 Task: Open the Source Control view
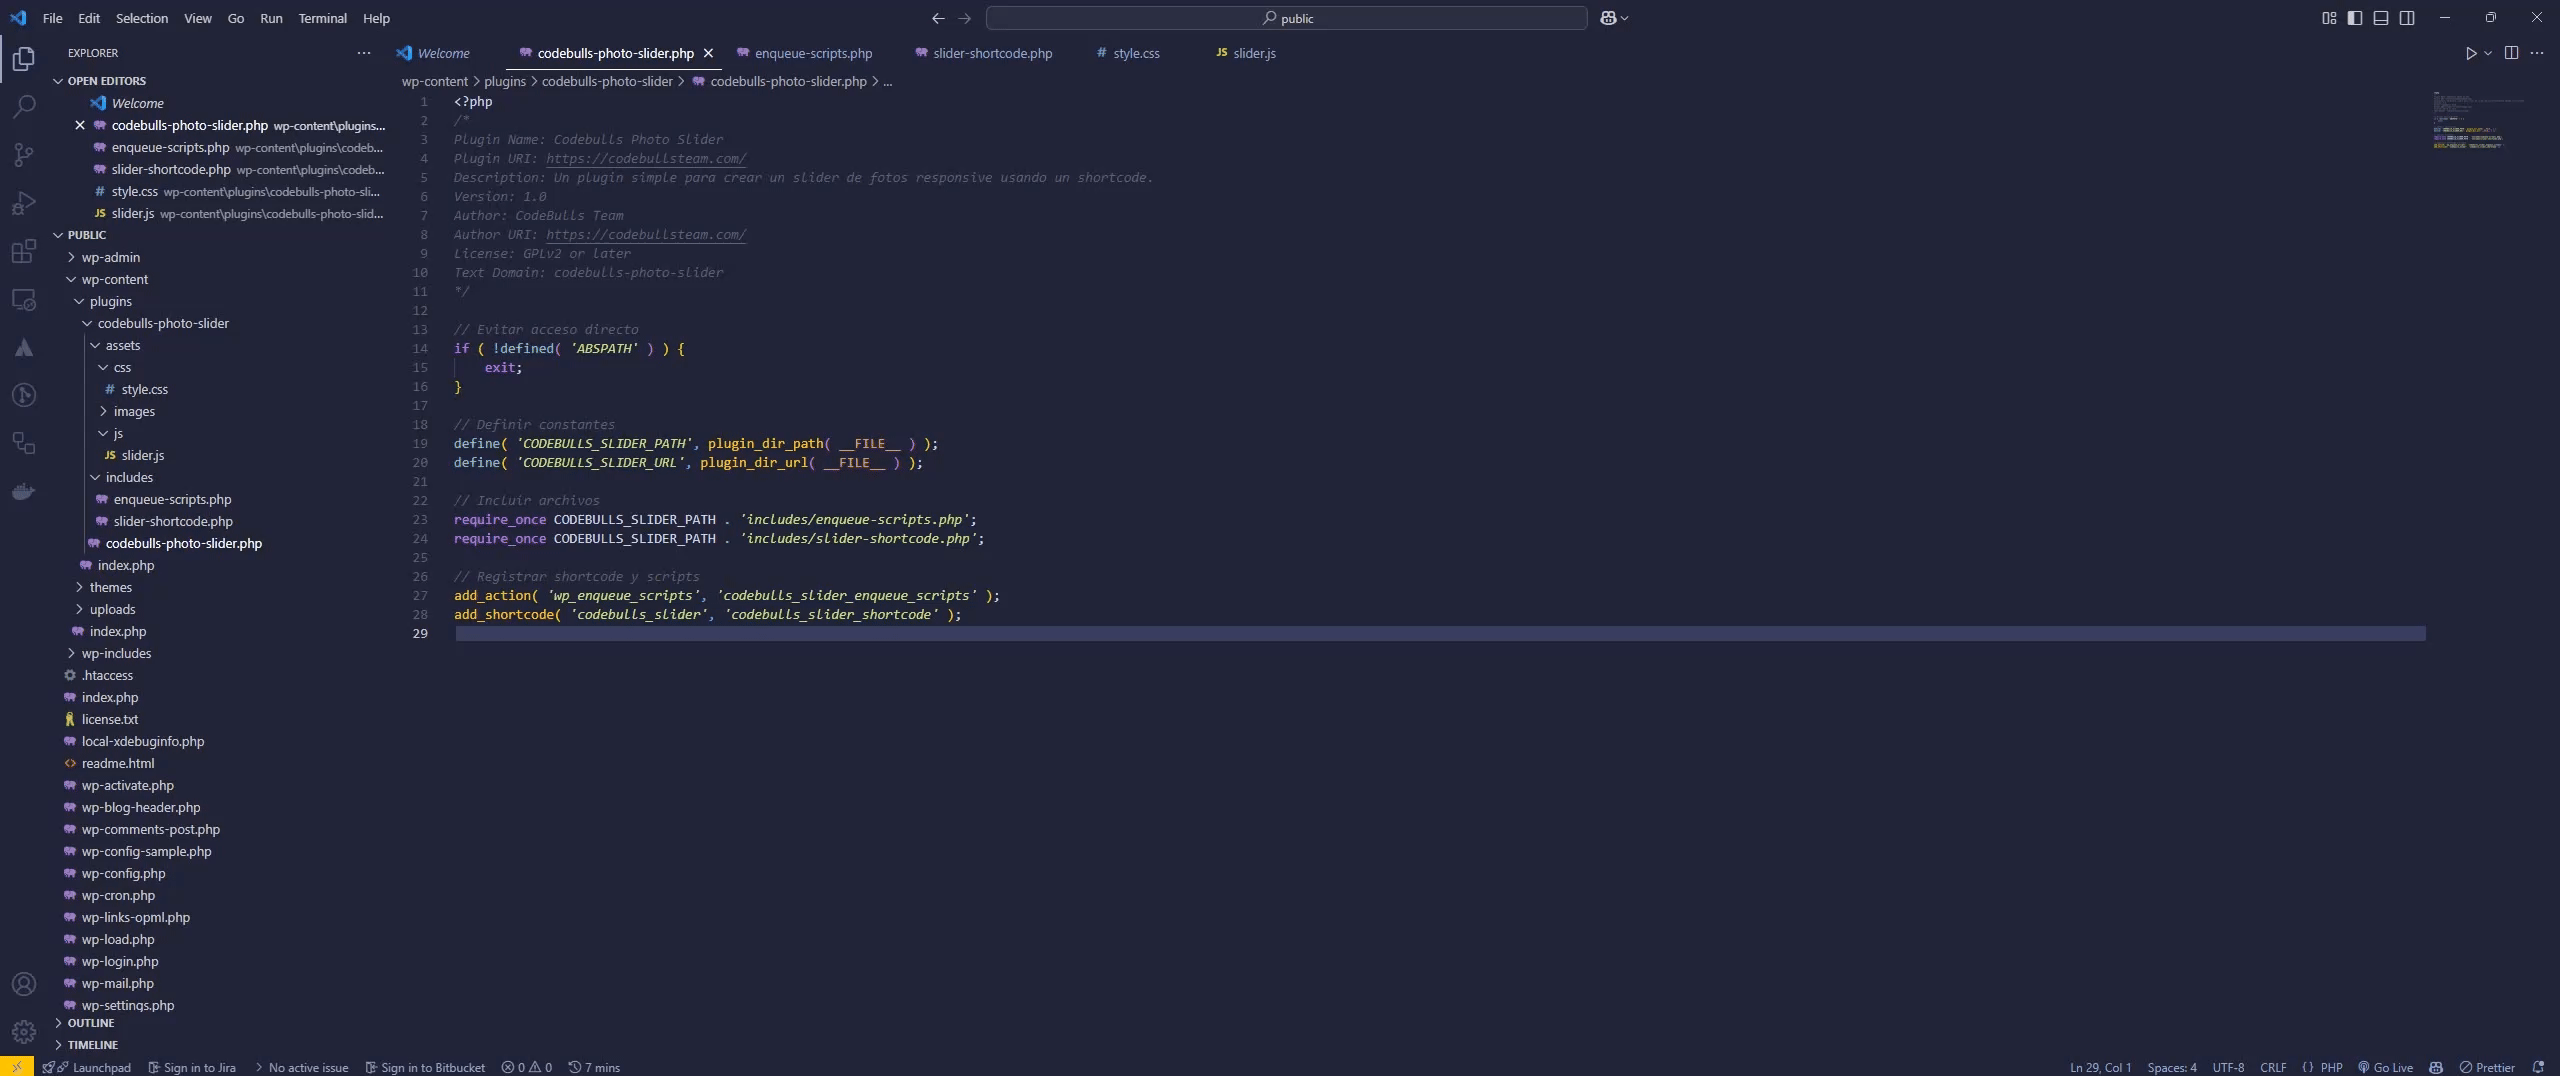(24, 155)
